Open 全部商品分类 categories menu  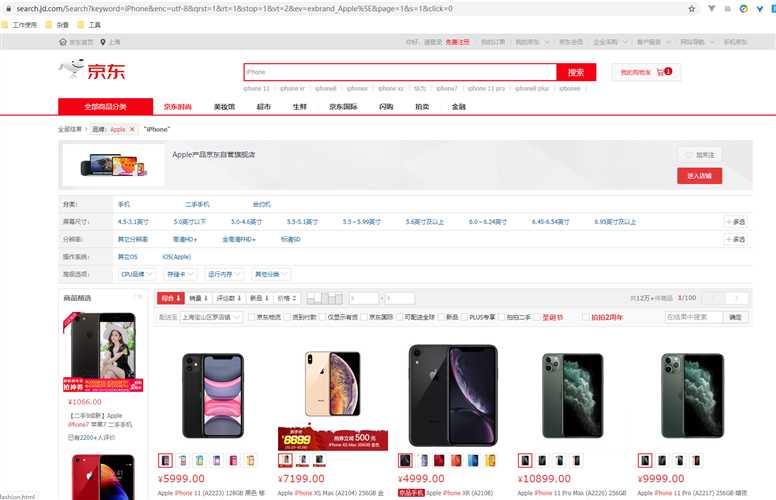[x=105, y=106]
